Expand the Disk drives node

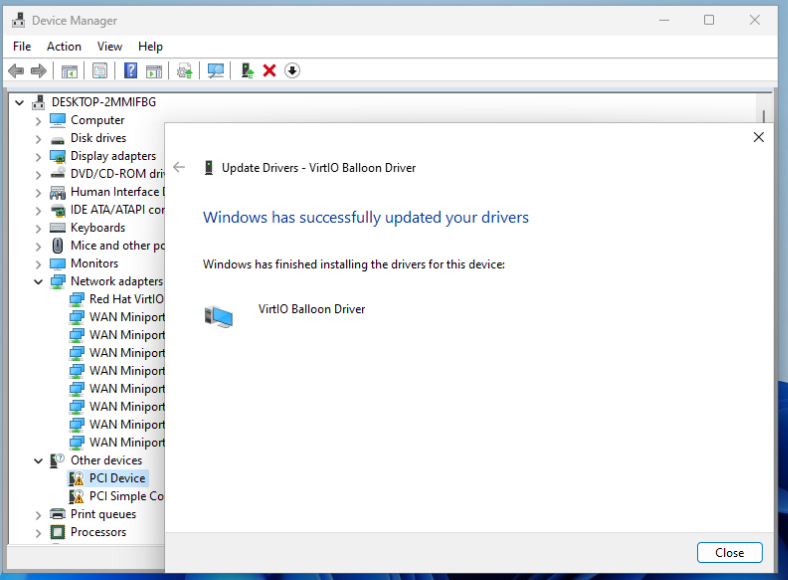coord(38,139)
